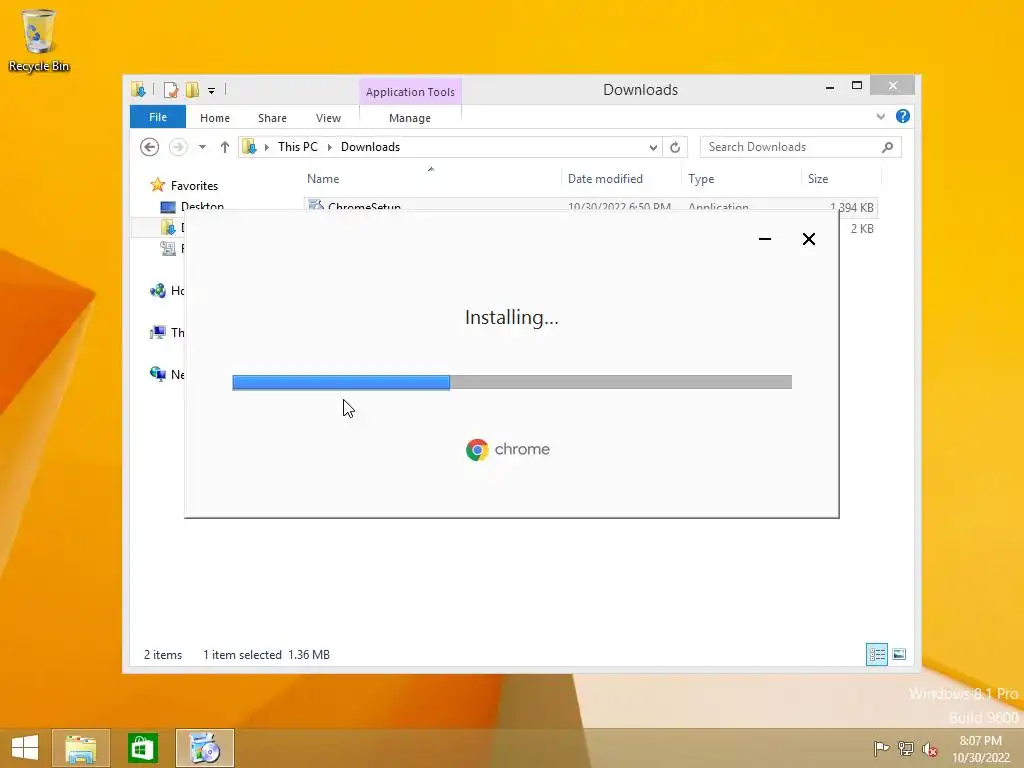Click the muted volume tray icon

[929, 749]
